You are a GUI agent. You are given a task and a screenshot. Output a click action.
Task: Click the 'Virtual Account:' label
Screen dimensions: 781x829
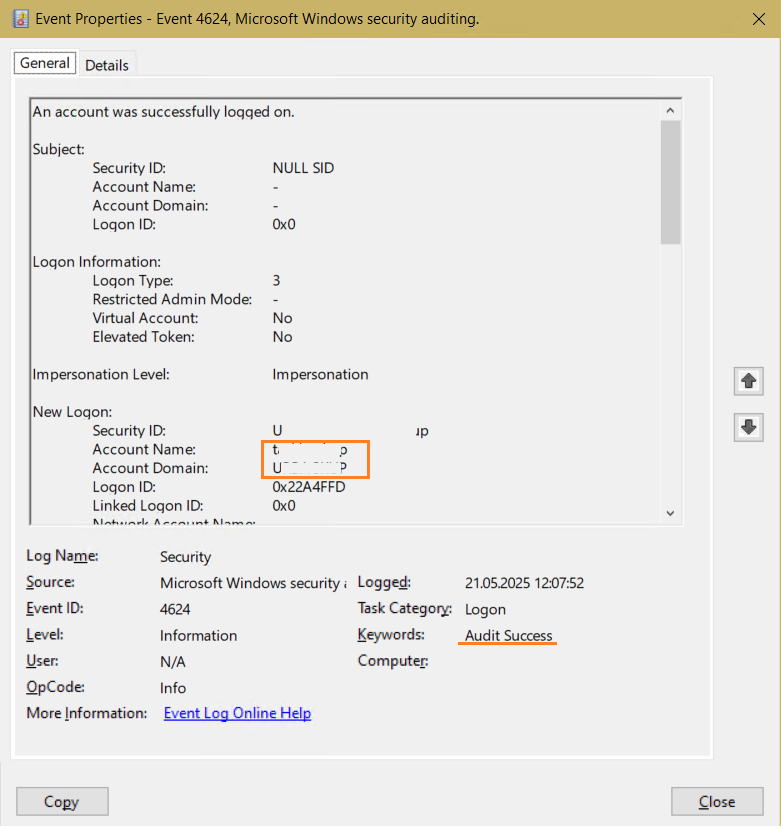(145, 318)
